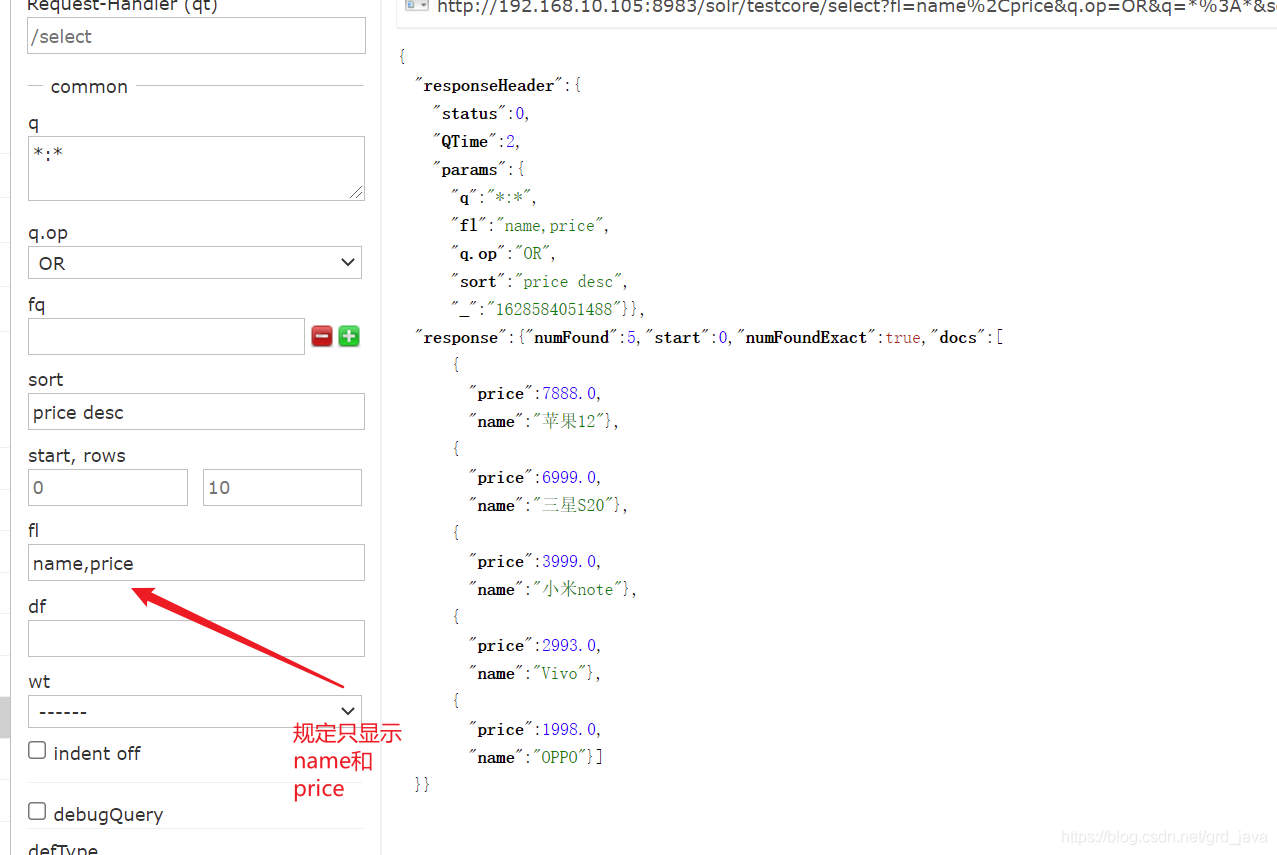Screen dimensions: 1277x855
Task: Click the q query textarea containing *:*
Action: pos(196,168)
